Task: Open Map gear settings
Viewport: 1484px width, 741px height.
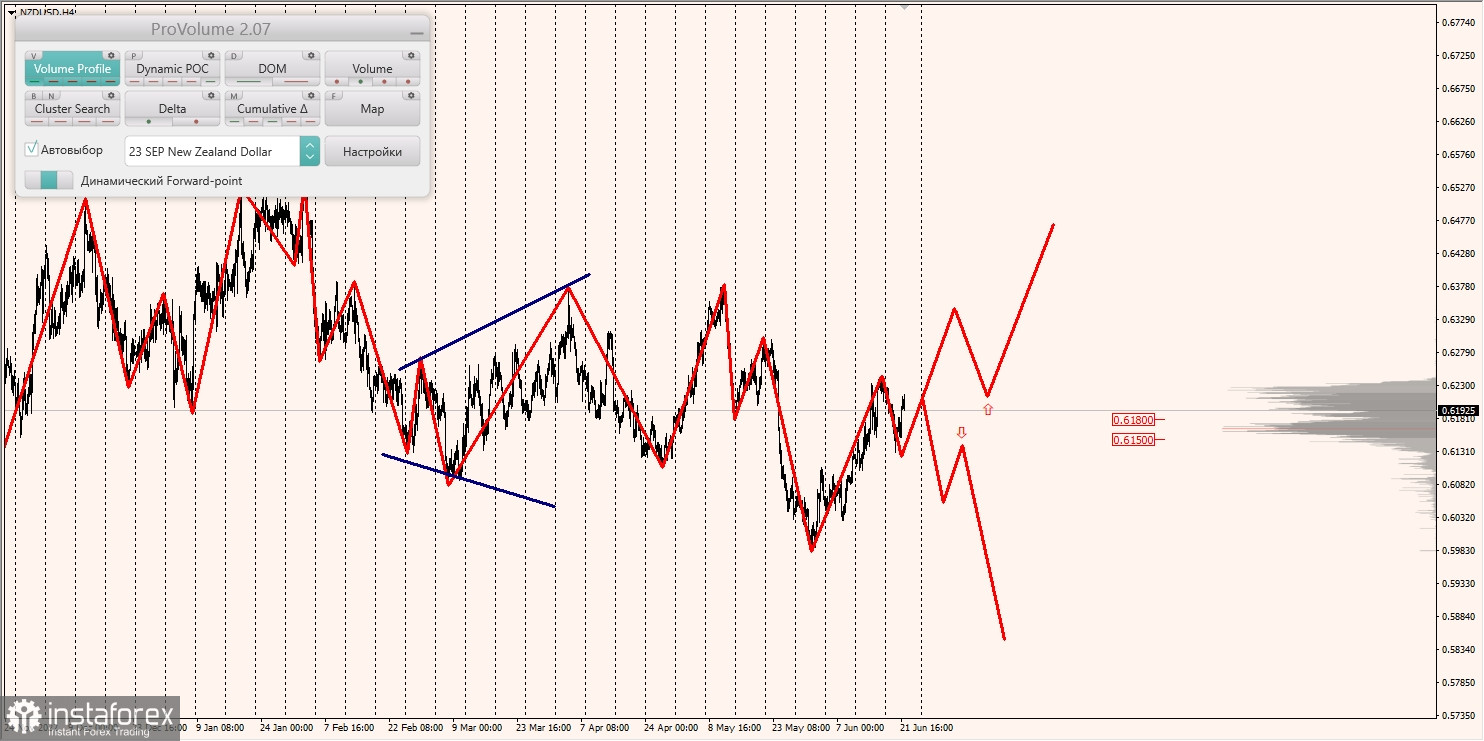Action: tap(411, 95)
